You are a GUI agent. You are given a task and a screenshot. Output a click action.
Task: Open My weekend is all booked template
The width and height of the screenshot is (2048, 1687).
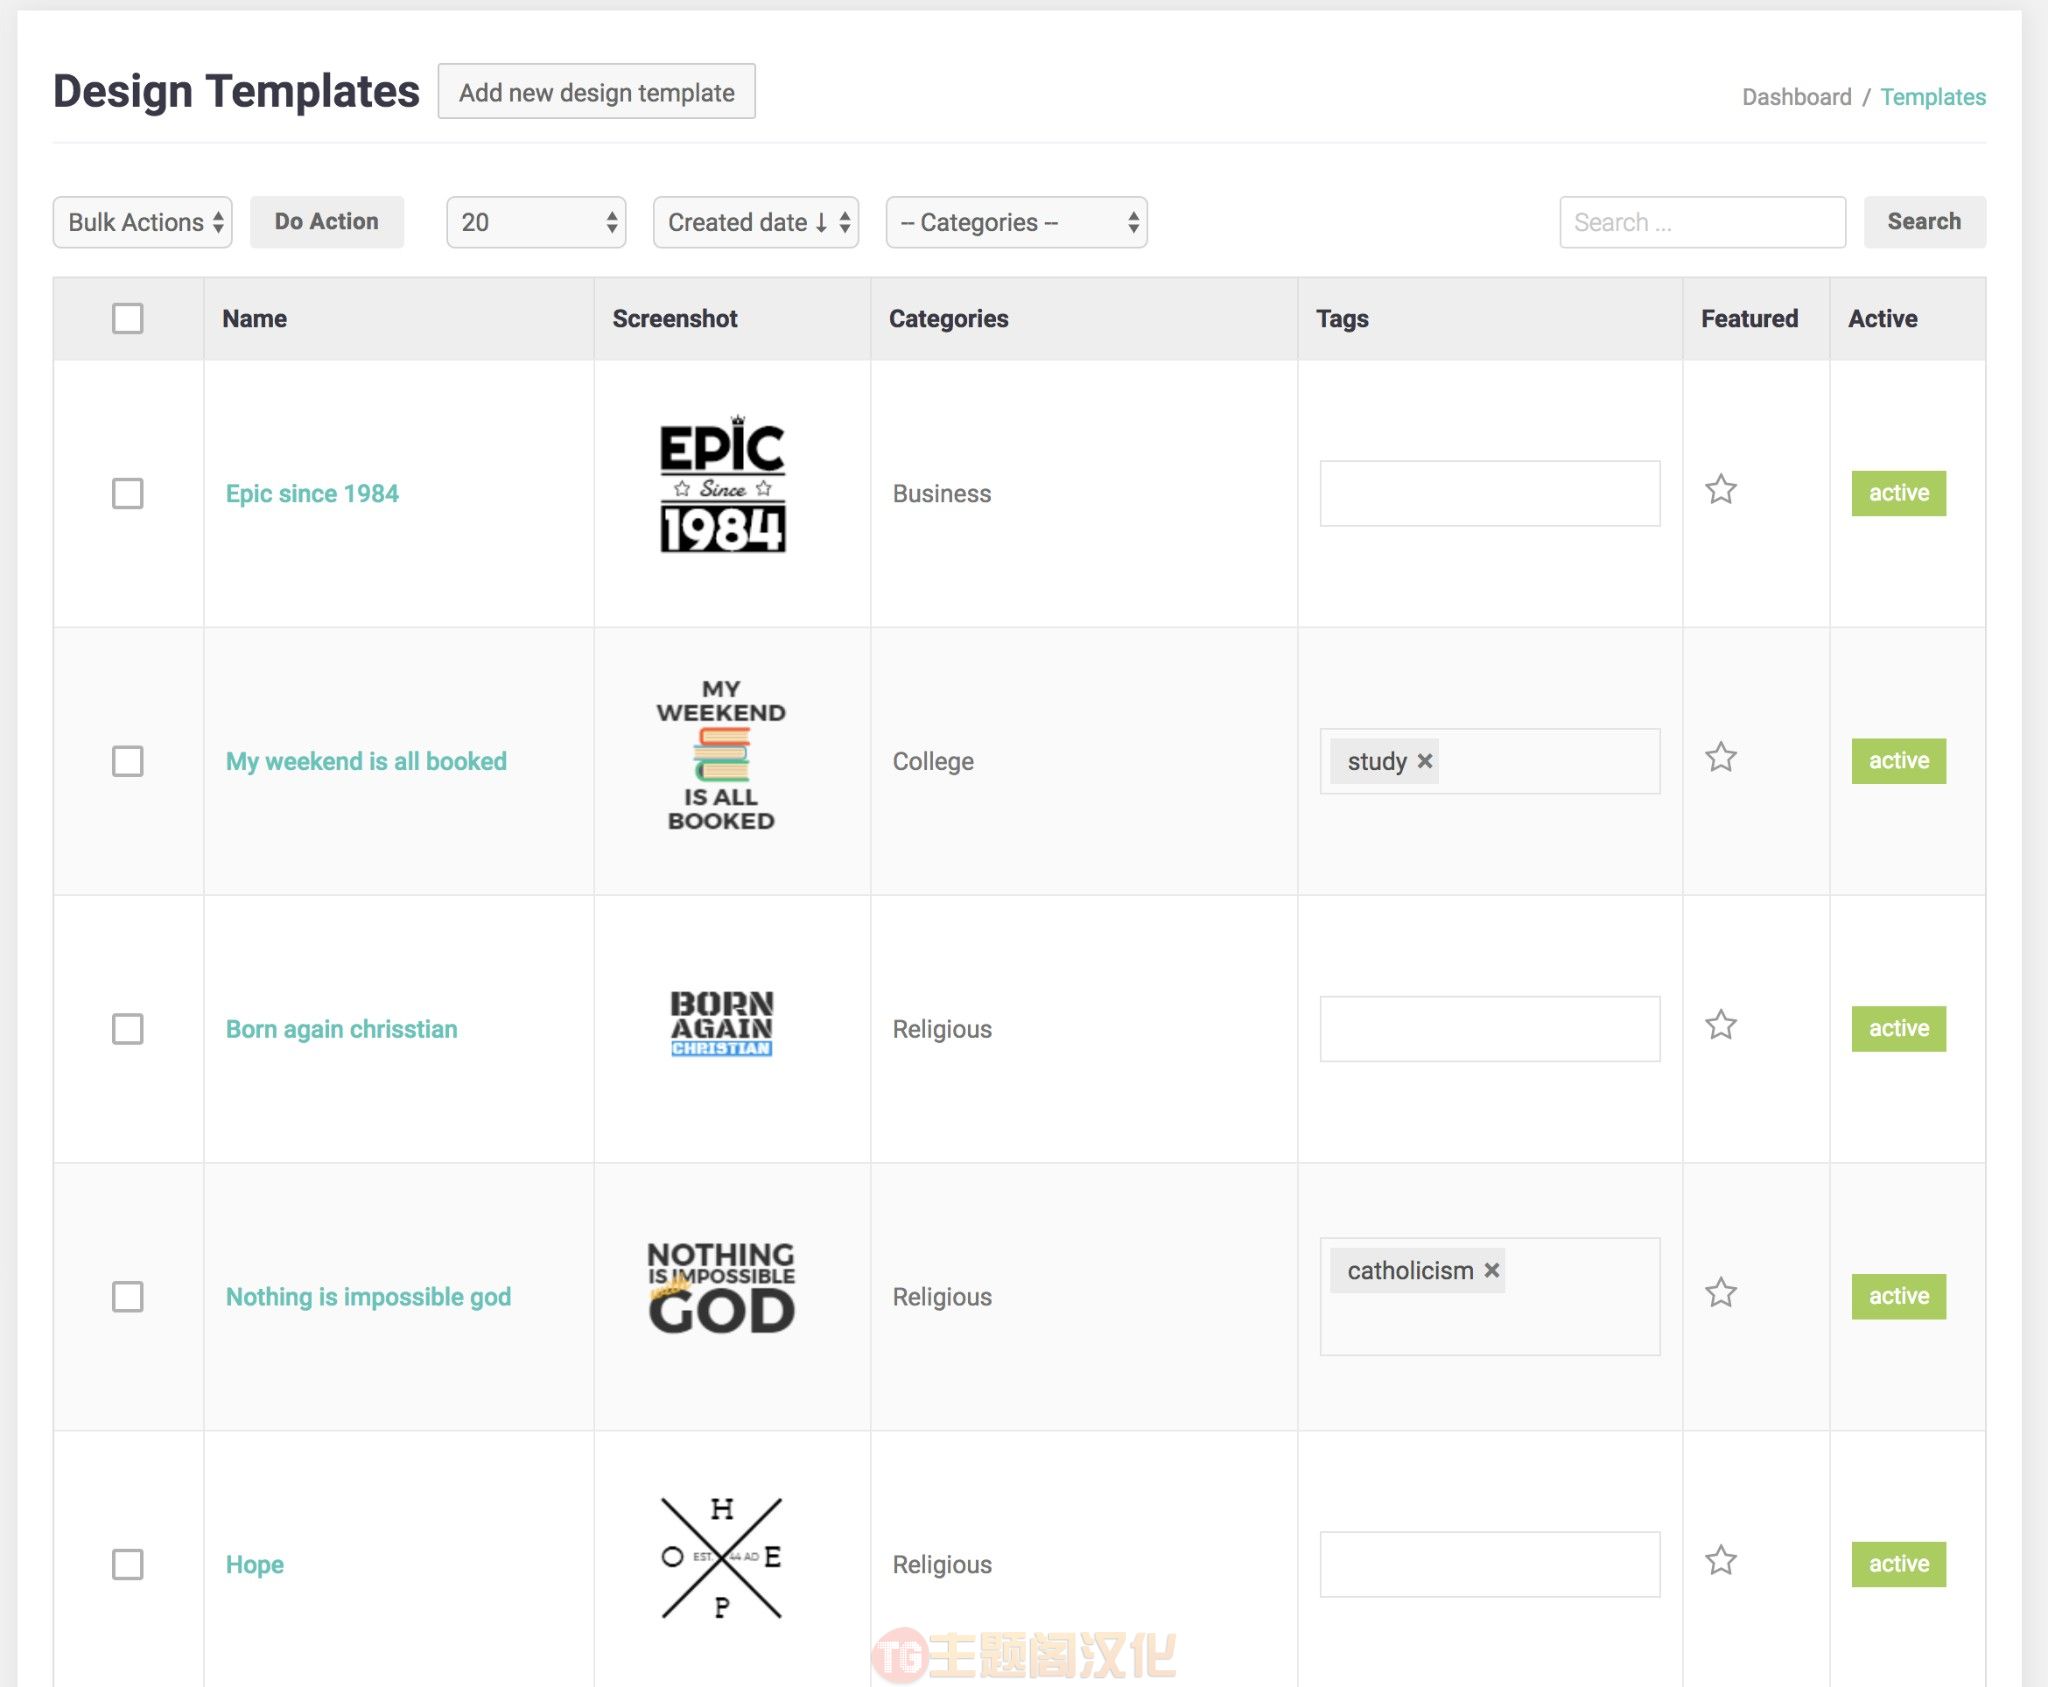(x=366, y=761)
